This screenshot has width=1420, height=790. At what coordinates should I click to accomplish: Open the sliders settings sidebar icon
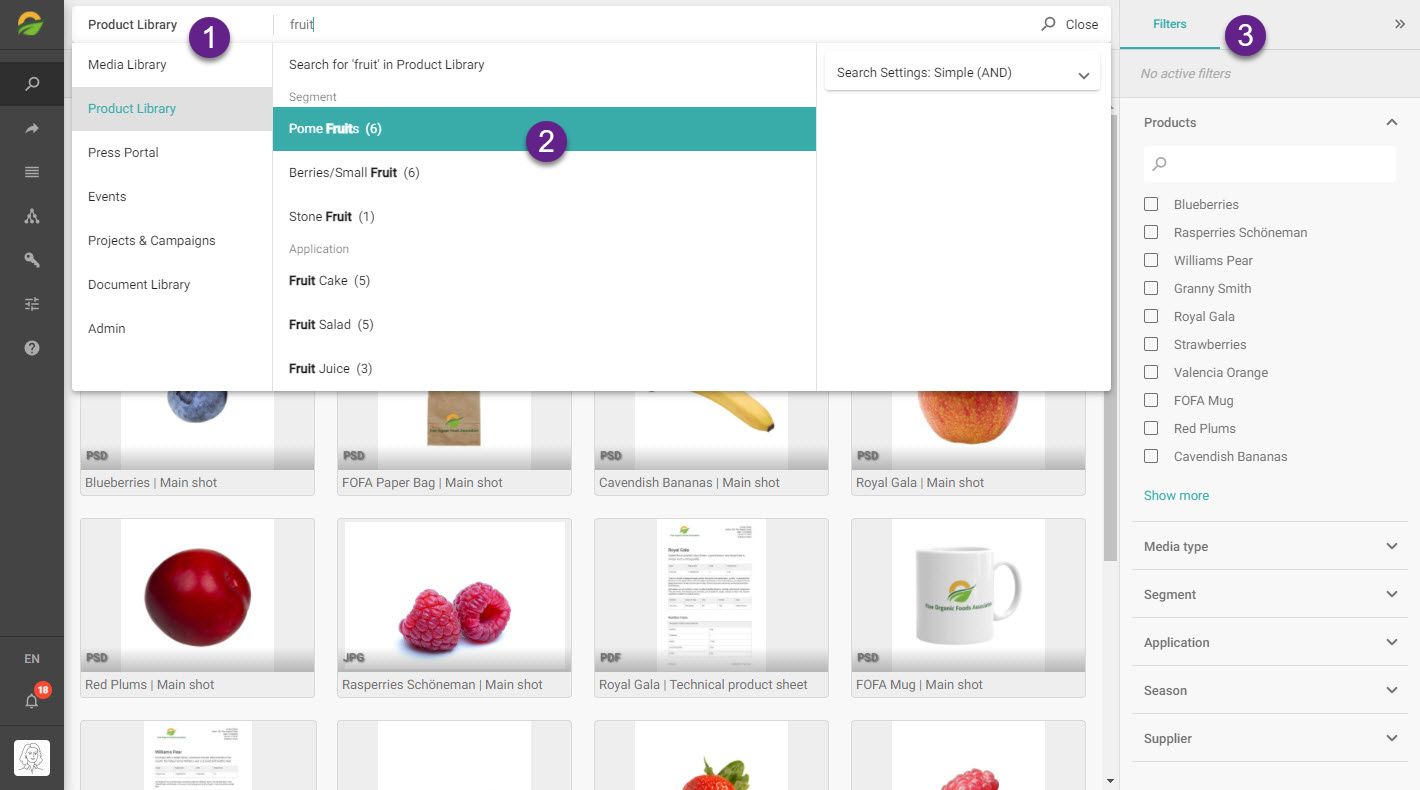point(32,304)
